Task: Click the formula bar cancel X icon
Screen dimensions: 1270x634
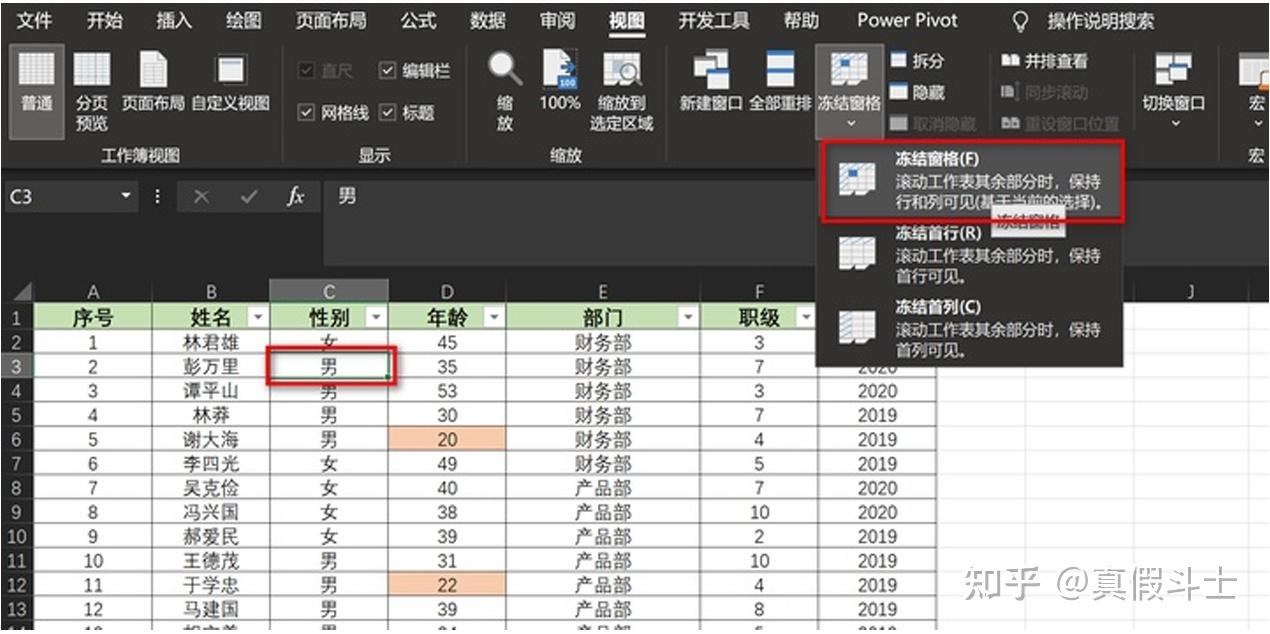Action: tap(201, 197)
